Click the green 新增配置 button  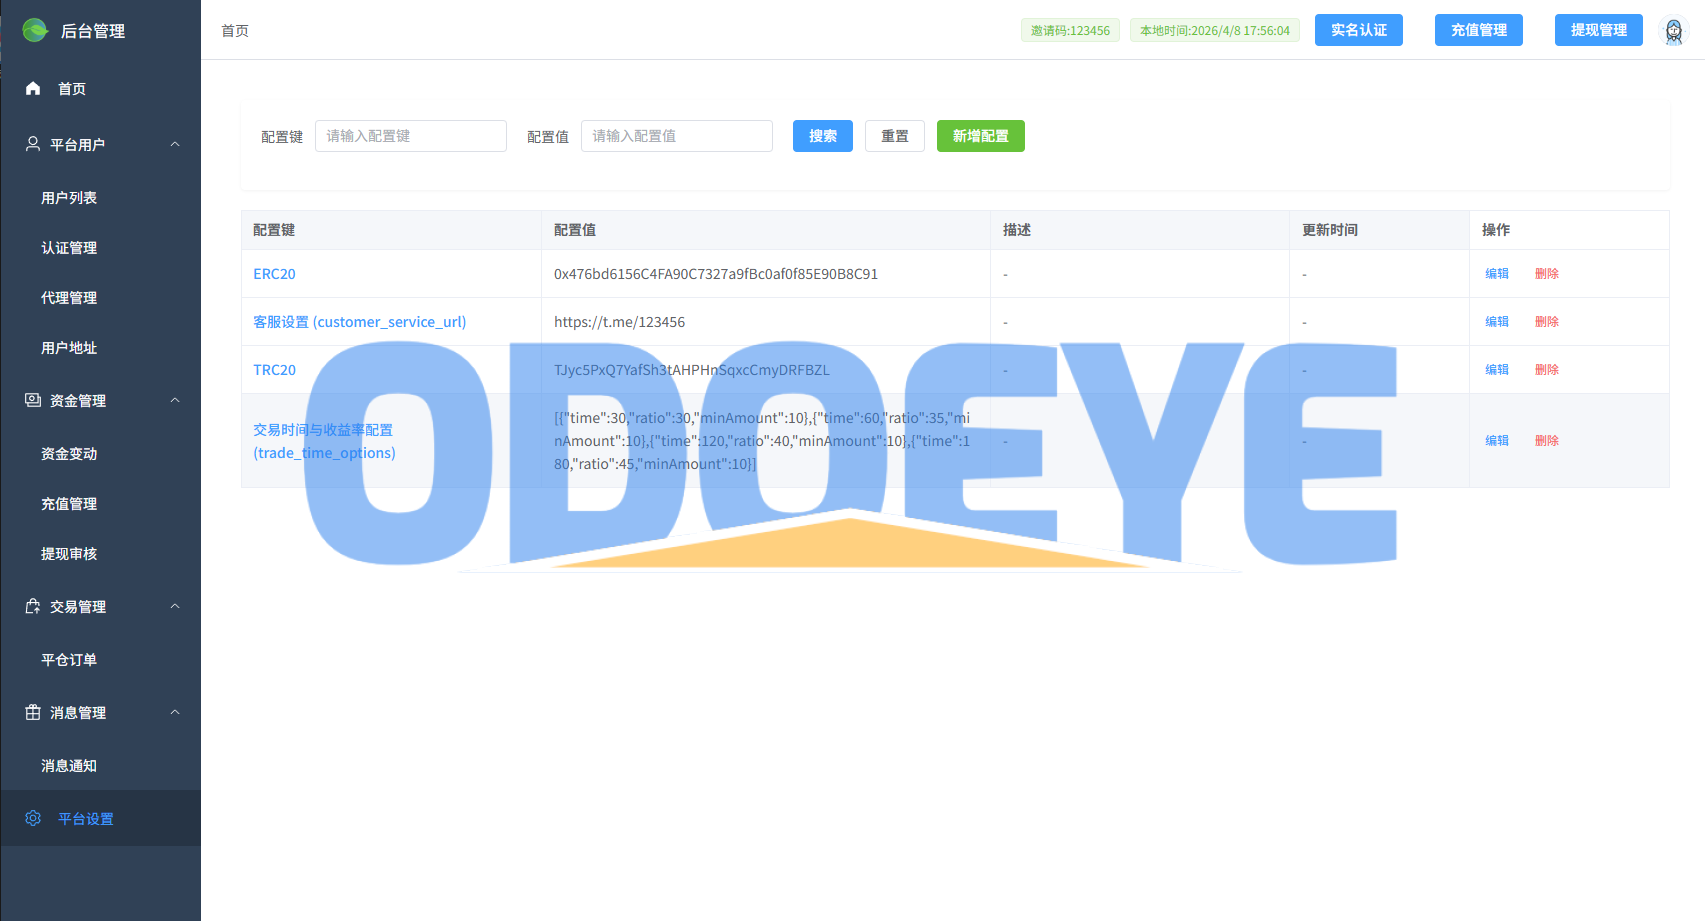(981, 136)
